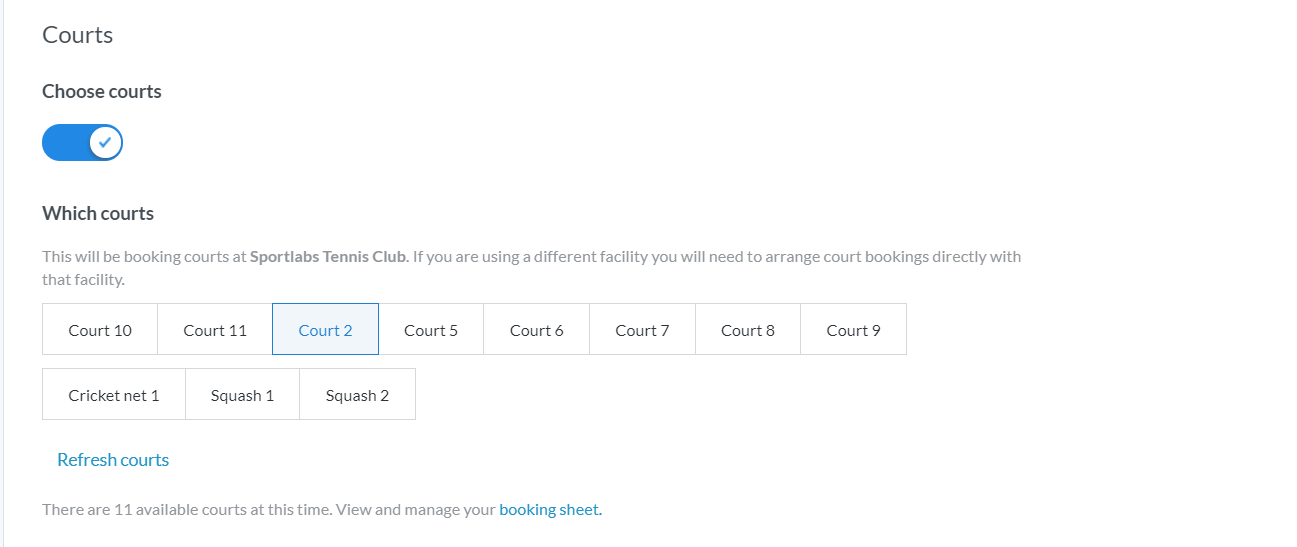Screen dimensions: 1297x547
Task: Click the Which courts label
Action: coord(98,213)
